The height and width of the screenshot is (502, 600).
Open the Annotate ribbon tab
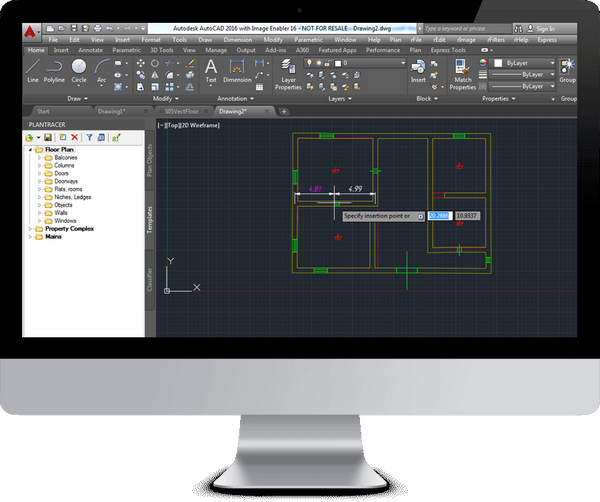click(90, 50)
